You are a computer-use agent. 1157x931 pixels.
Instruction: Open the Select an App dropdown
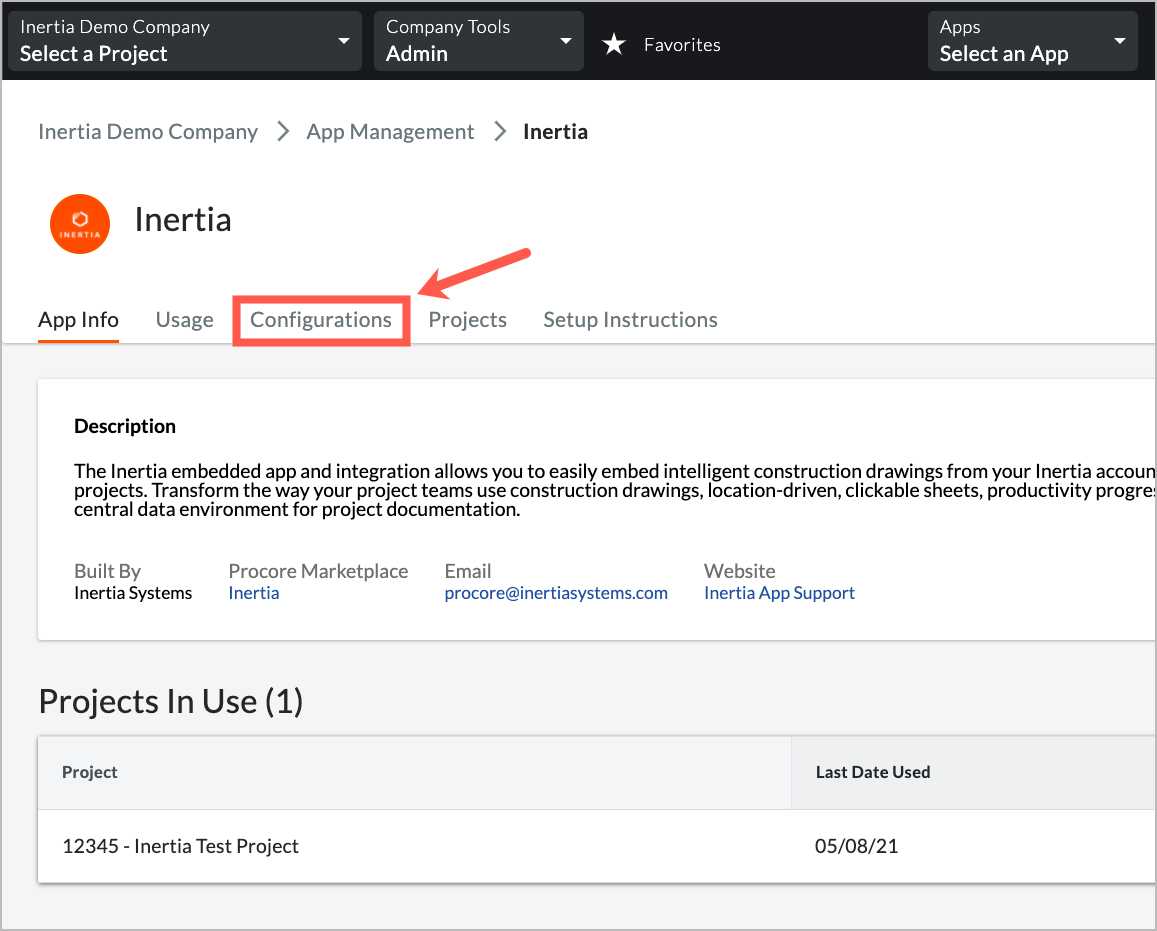pyautogui.click(x=1032, y=41)
